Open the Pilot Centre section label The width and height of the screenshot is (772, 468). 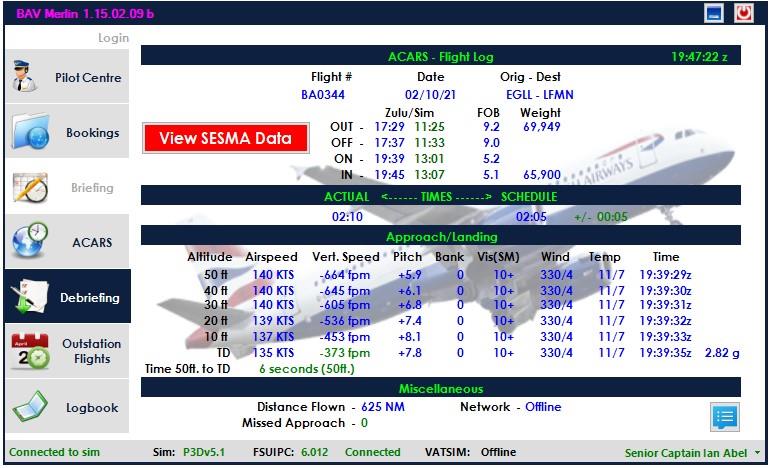coord(88,78)
